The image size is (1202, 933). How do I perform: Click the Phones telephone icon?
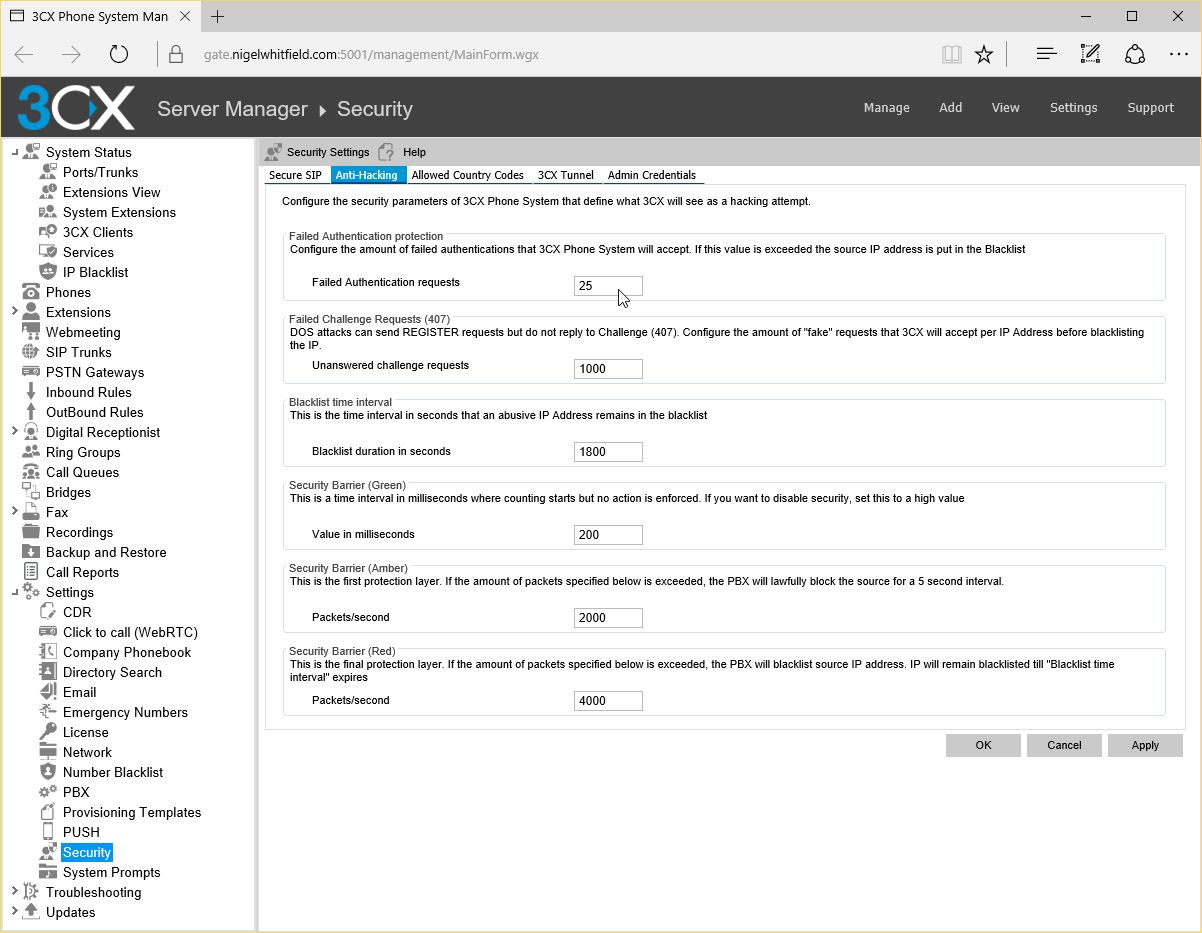[31, 292]
